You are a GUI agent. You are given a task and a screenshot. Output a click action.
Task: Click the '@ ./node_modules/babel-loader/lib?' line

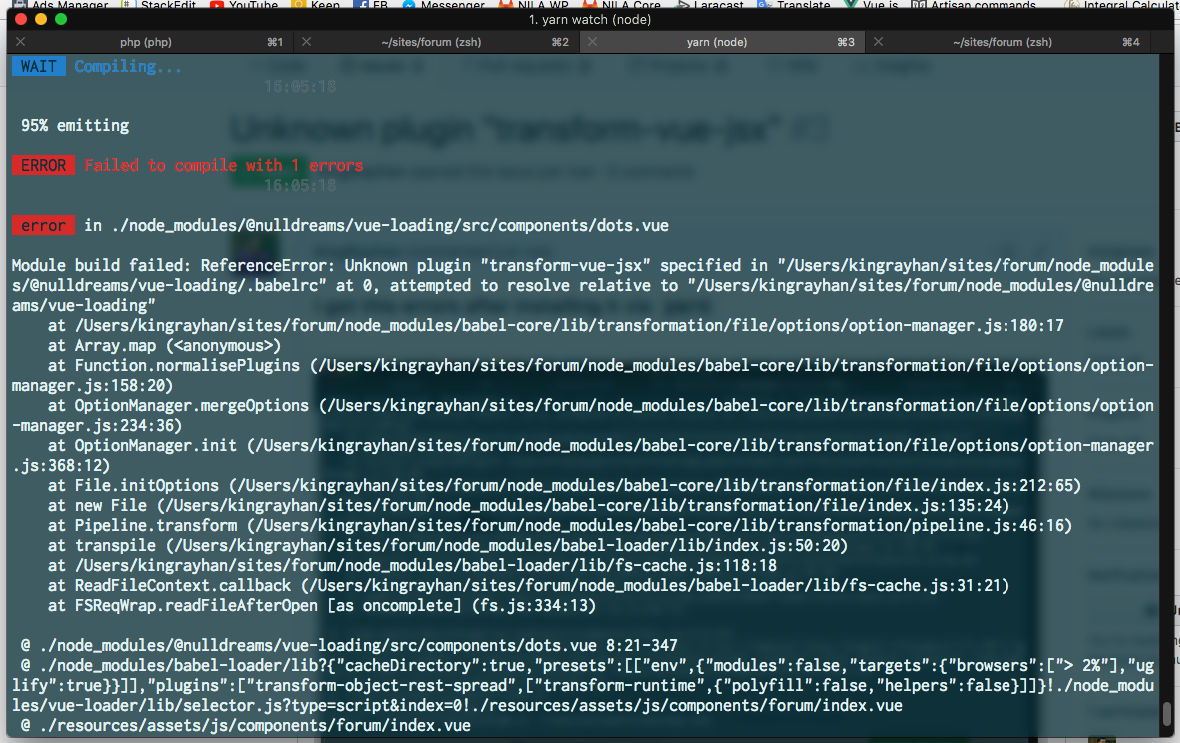[582, 686]
